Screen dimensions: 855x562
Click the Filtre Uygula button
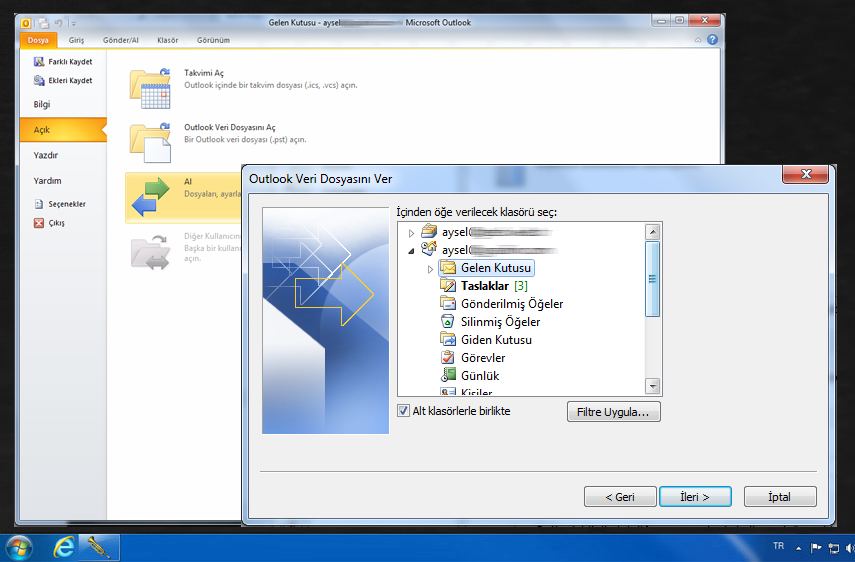(613, 412)
